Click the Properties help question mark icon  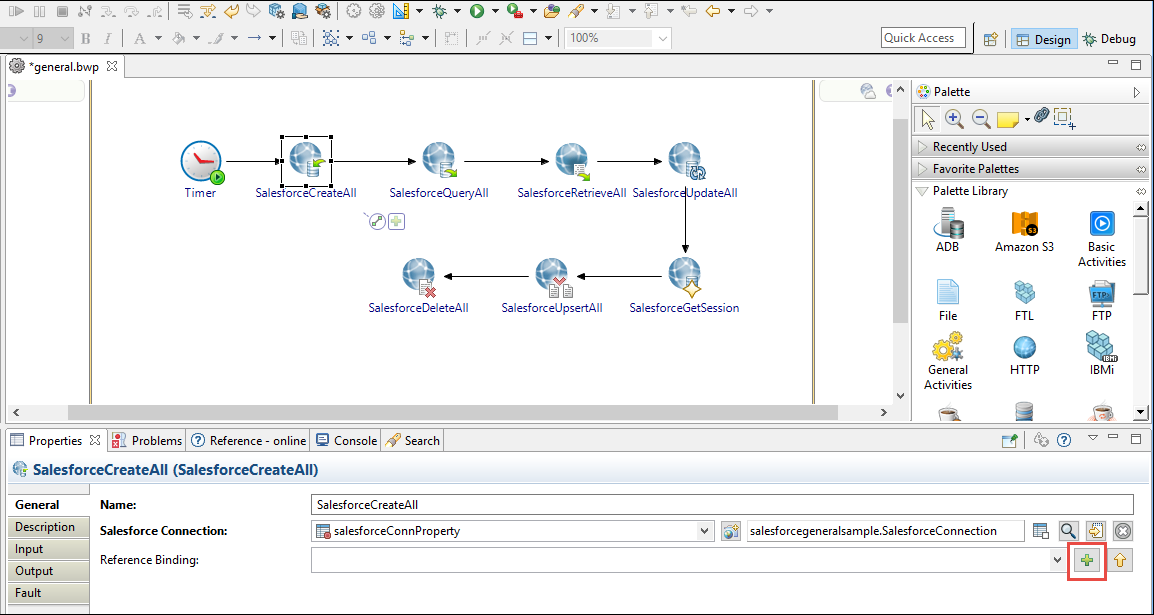[x=1063, y=440]
